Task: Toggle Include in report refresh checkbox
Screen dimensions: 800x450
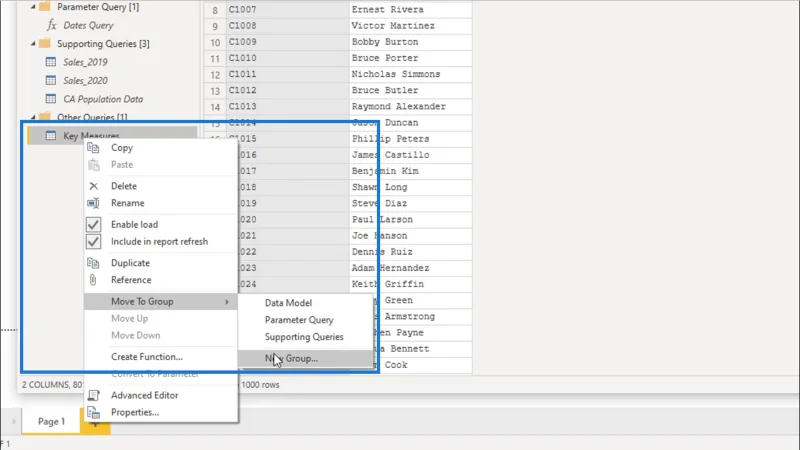Action: [x=93, y=241]
